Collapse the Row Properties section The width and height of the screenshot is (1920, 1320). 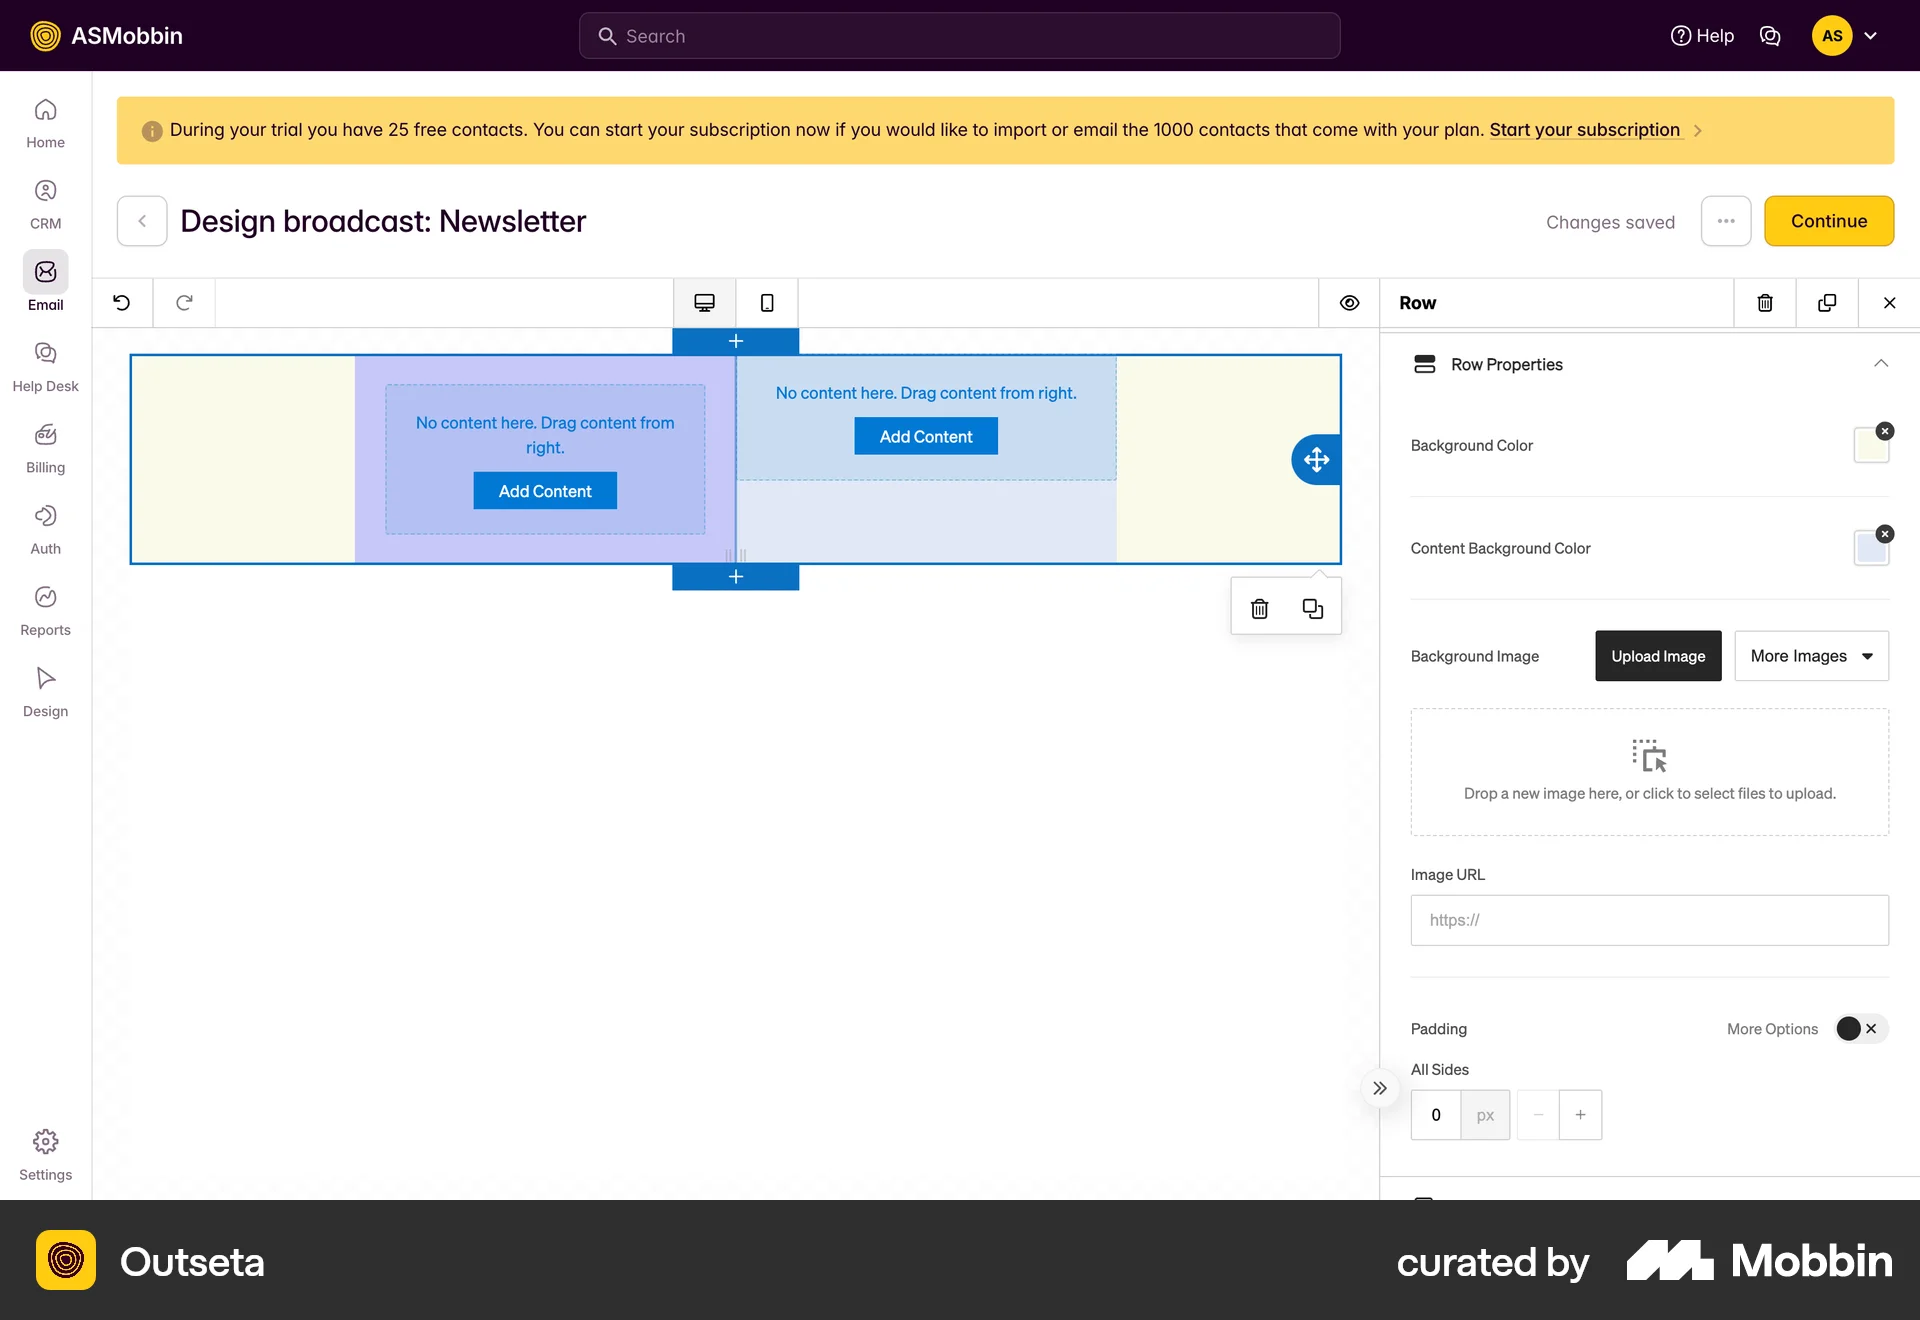(1883, 364)
